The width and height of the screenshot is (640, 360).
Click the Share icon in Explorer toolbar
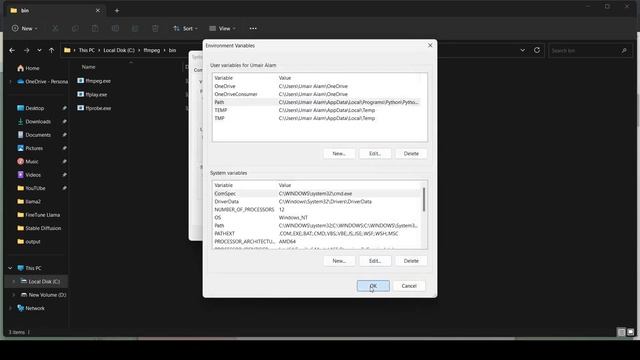click(135, 29)
